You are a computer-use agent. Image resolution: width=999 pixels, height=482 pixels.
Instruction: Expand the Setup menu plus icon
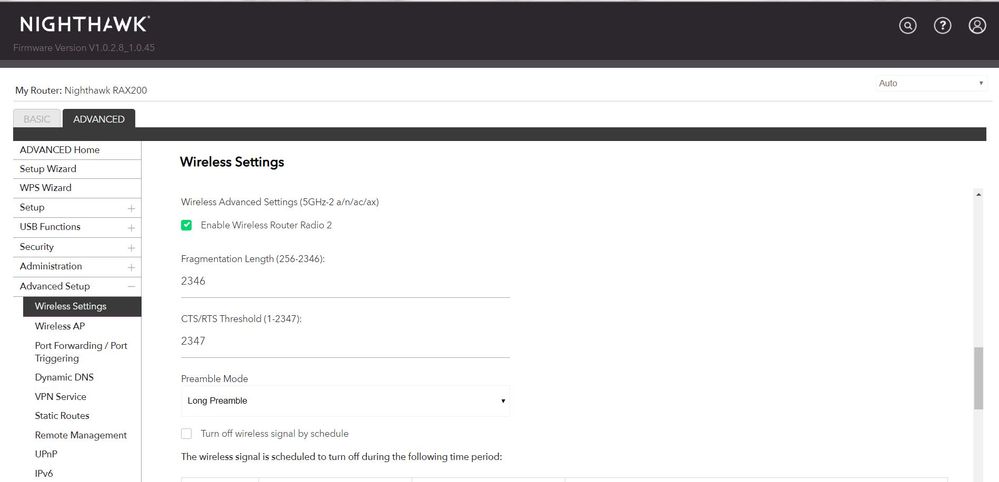tap(131, 208)
